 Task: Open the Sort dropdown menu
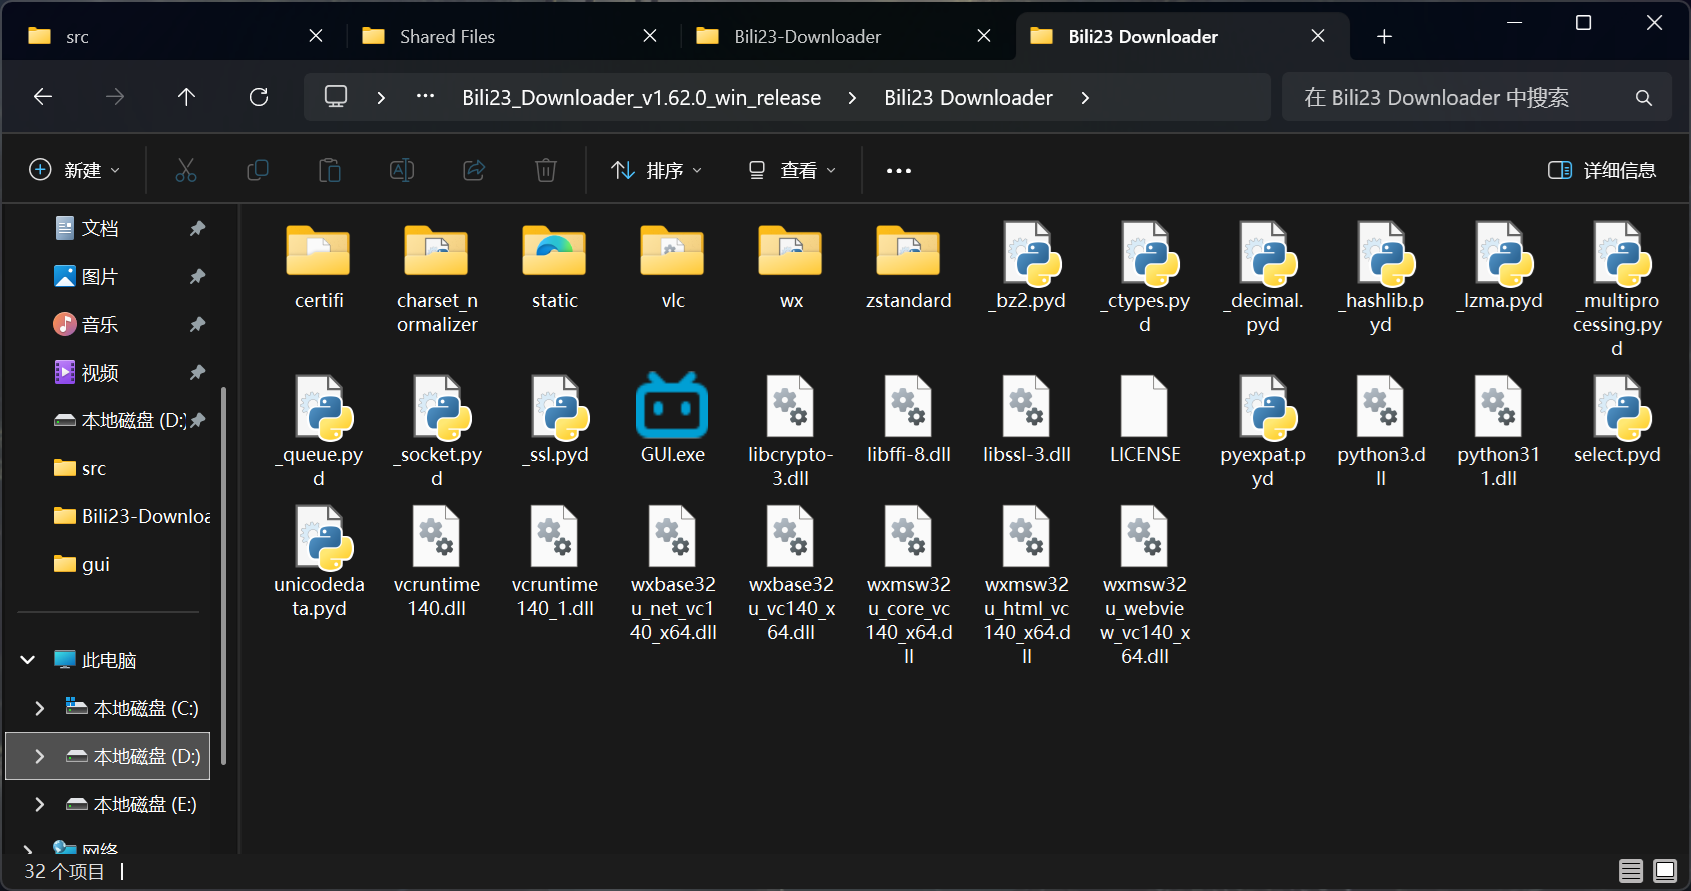pyautogui.click(x=656, y=170)
